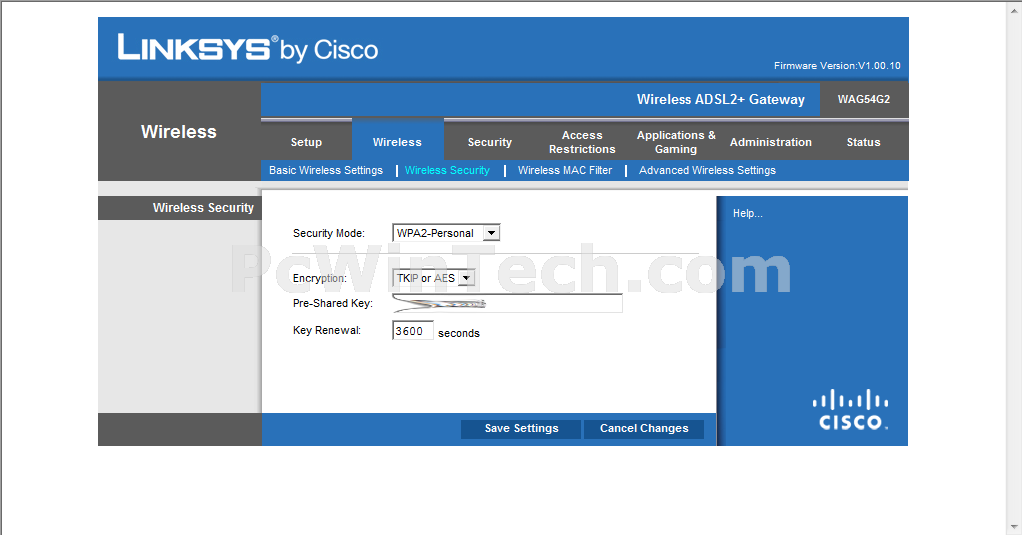Go to Access Restrictions tab
The height and width of the screenshot is (535, 1022).
pos(582,142)
